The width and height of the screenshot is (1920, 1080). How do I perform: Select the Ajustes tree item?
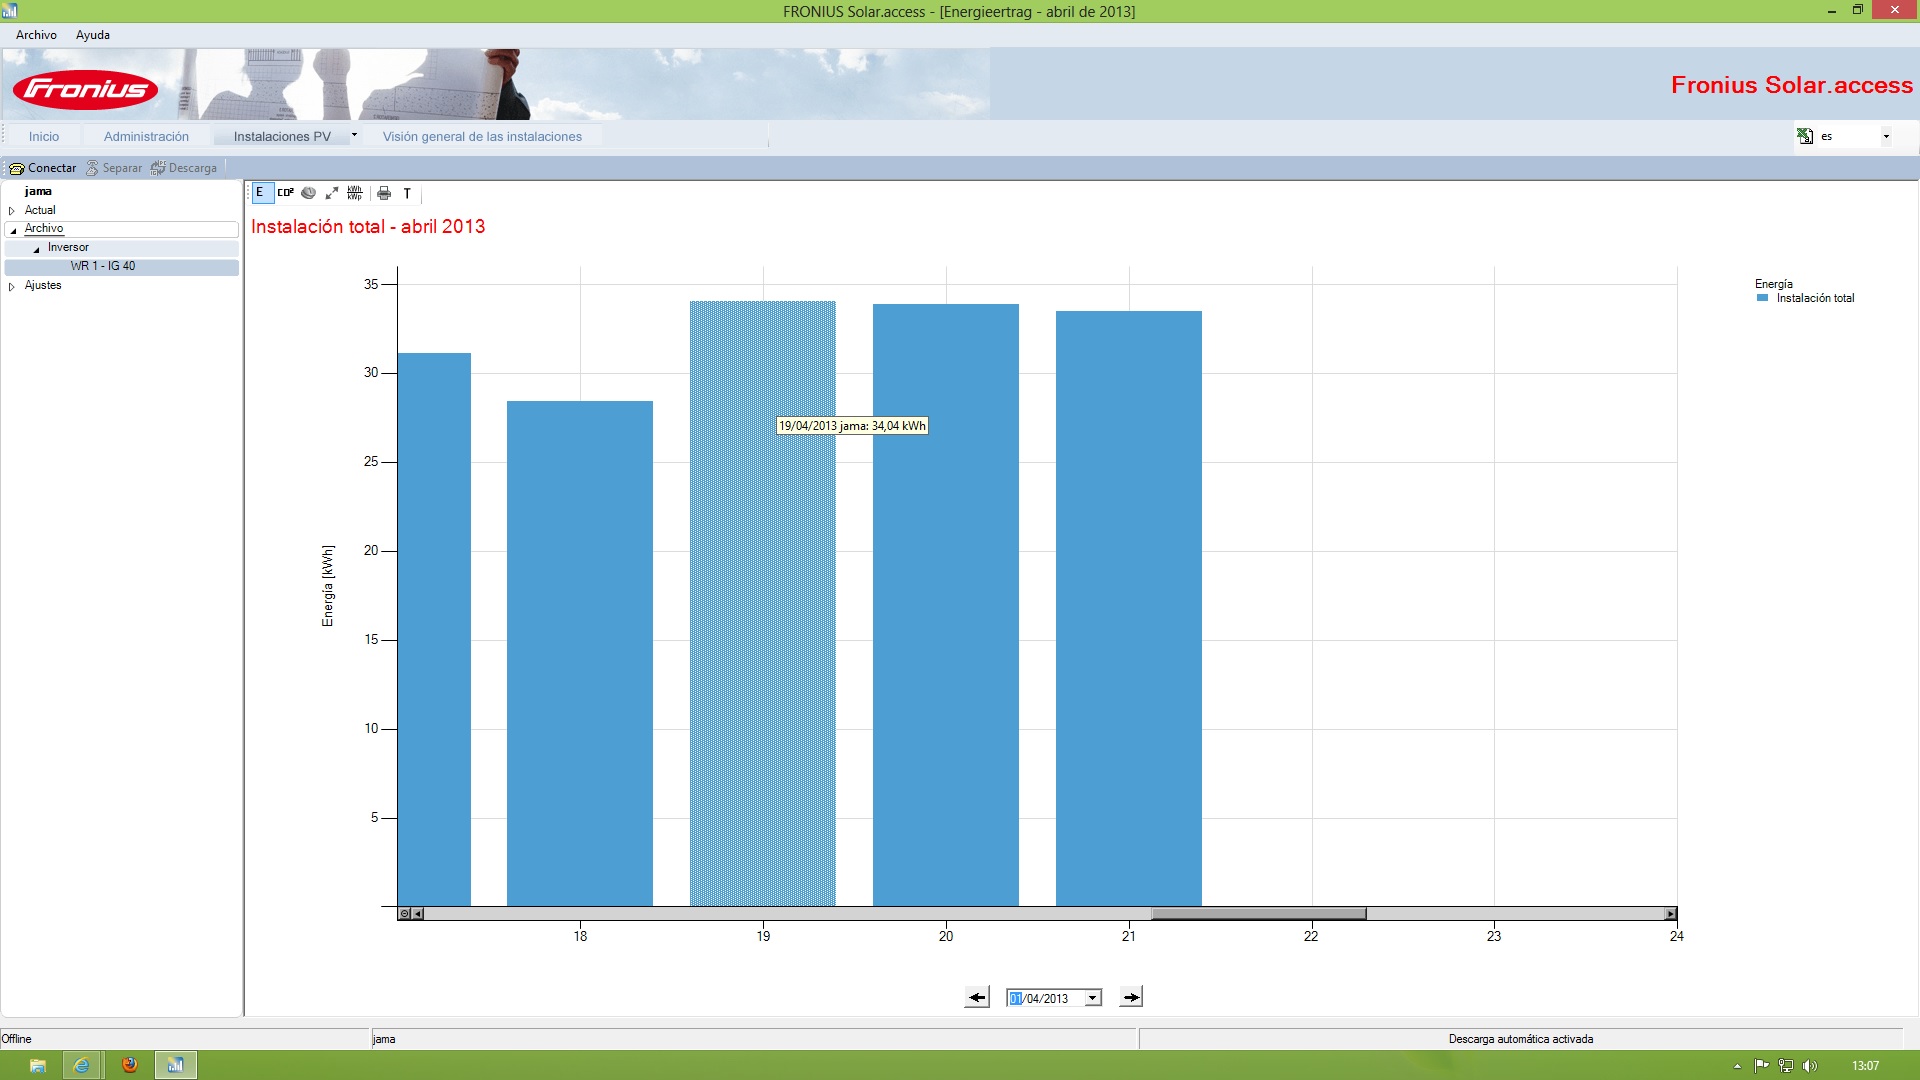43,285
